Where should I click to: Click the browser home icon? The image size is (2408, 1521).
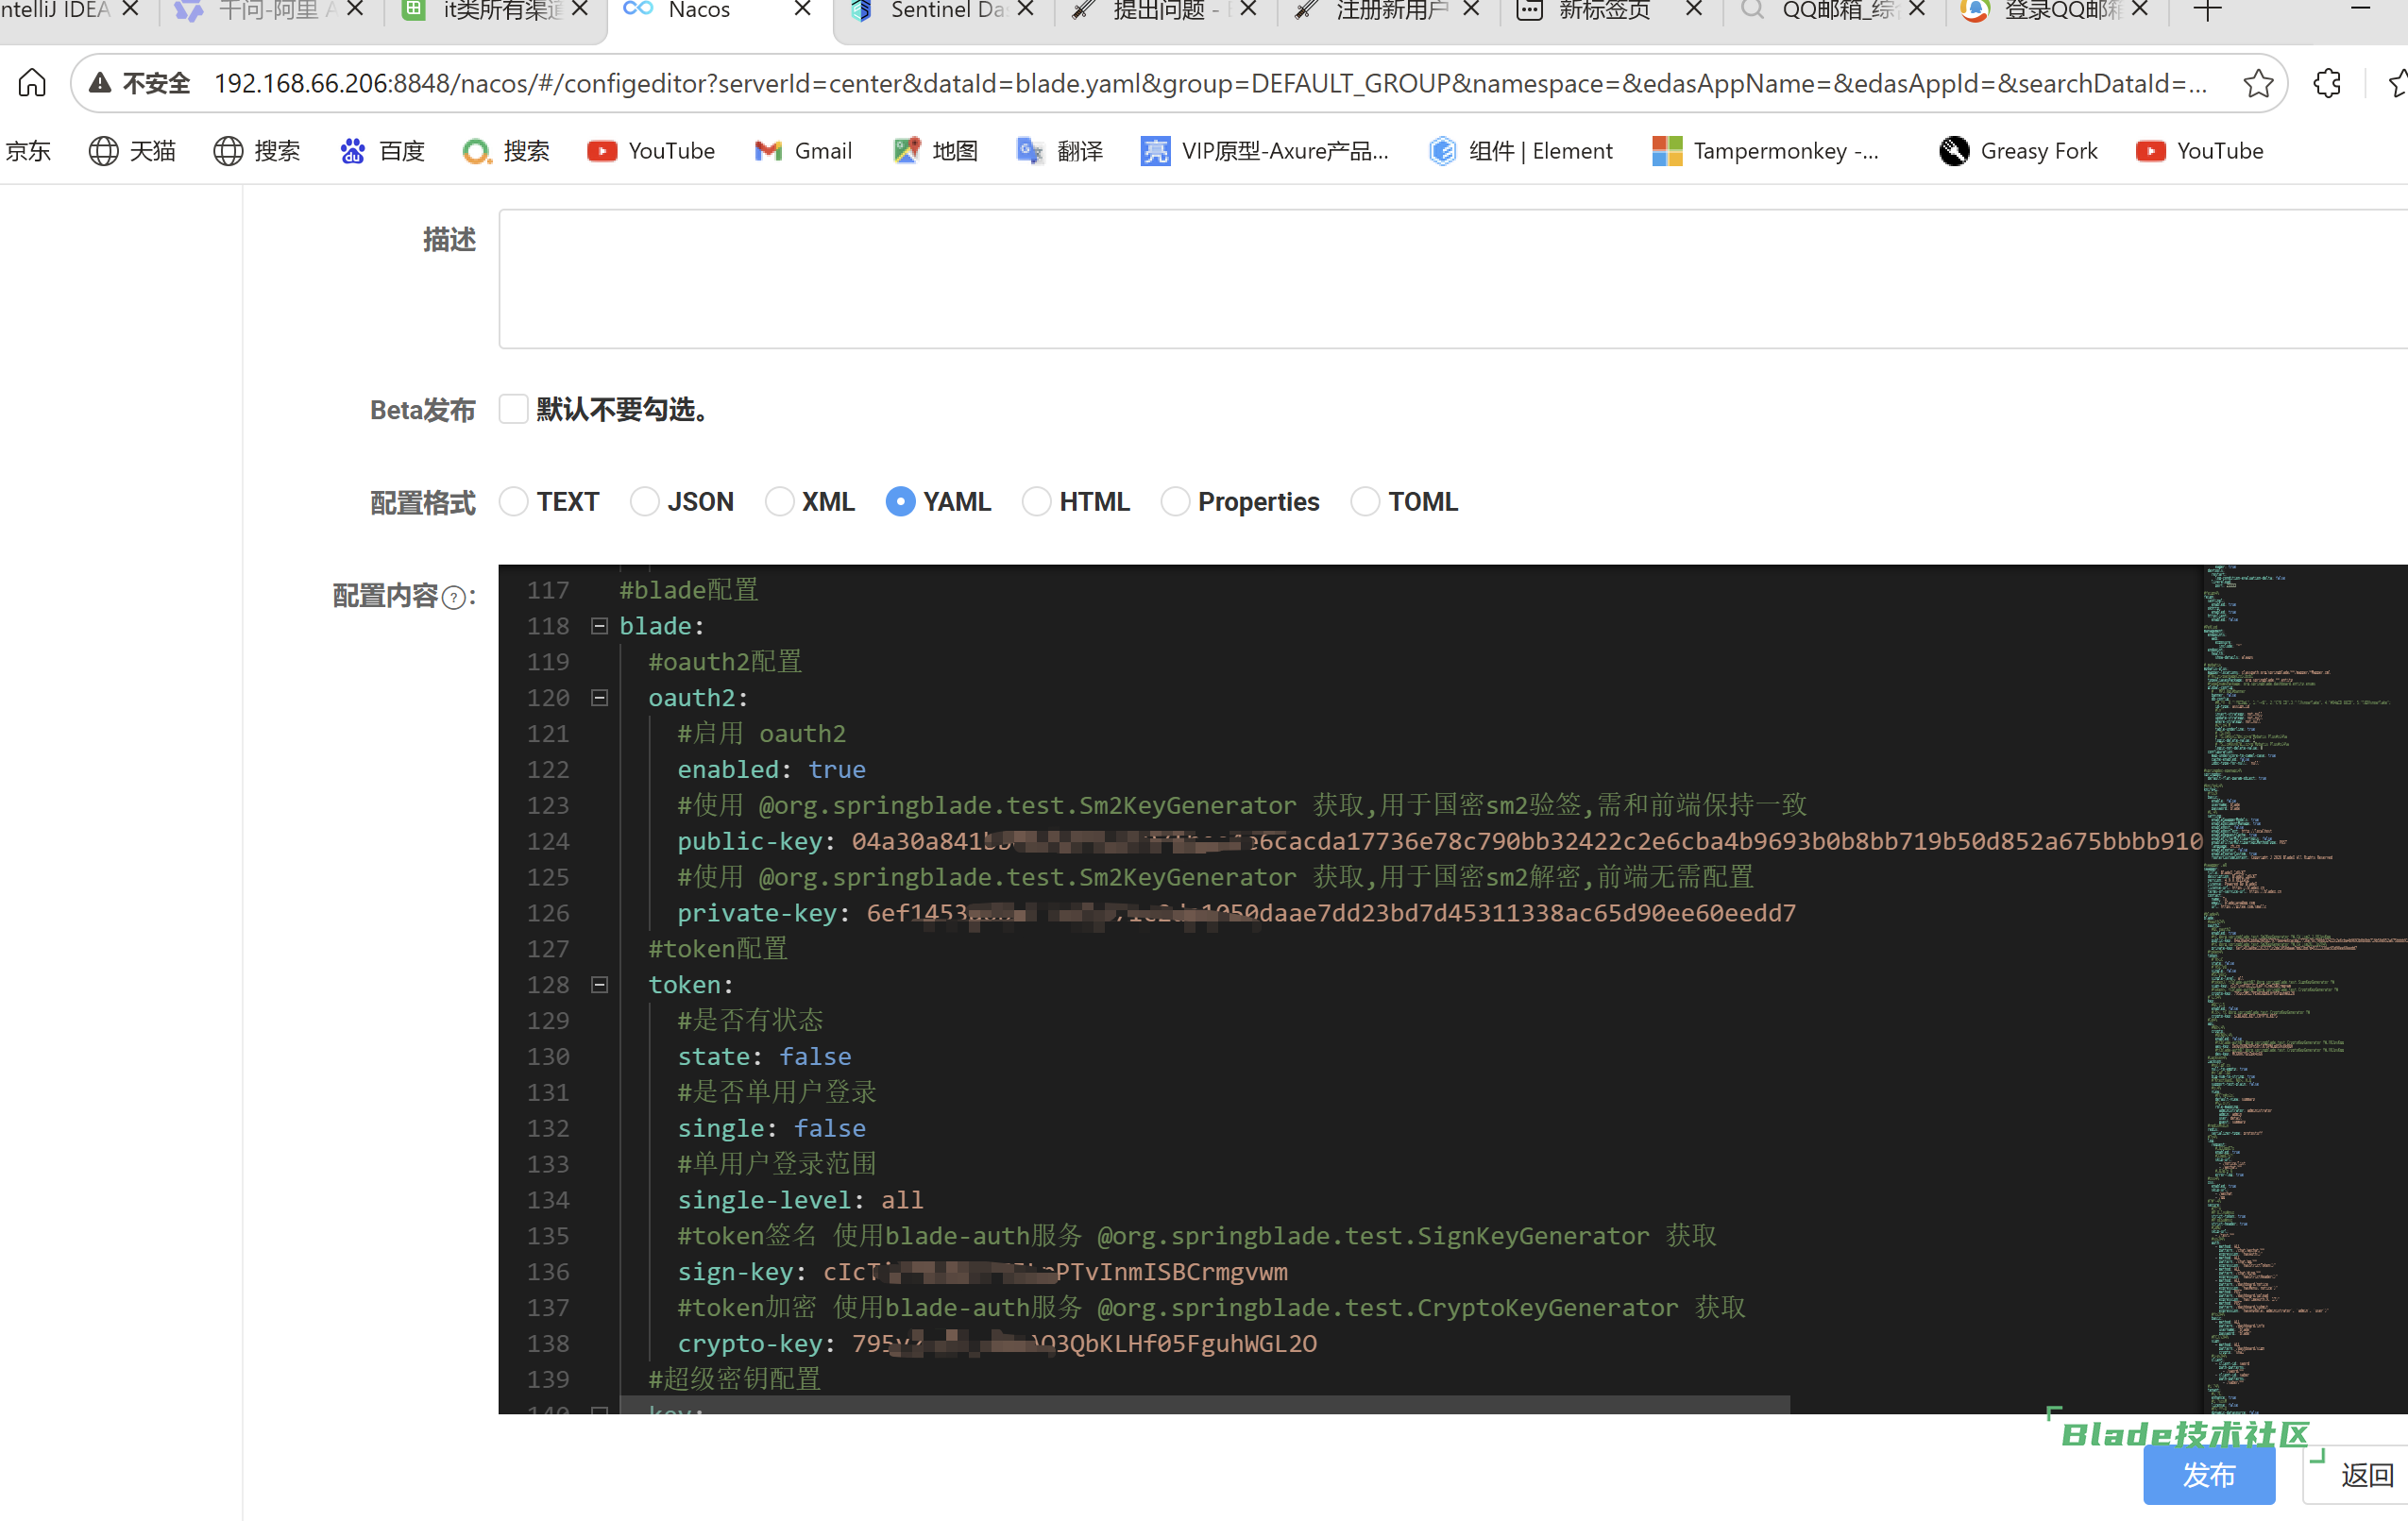tap(32, 83)
